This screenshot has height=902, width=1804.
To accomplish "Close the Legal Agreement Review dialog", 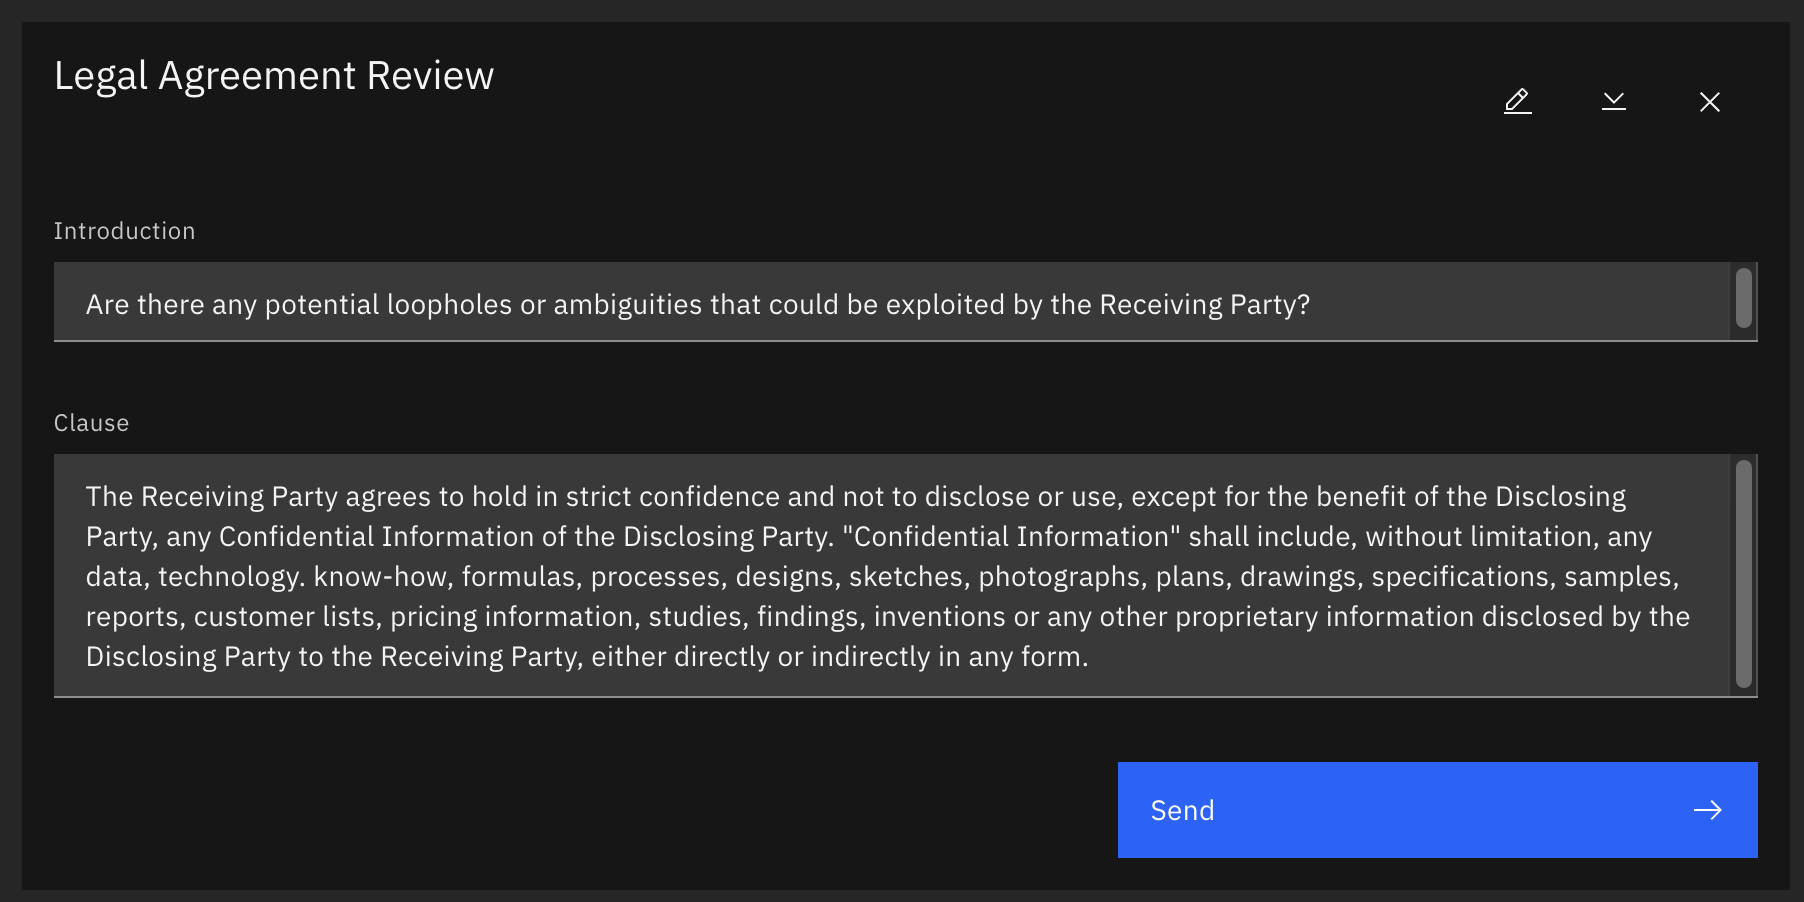I will (x=1709, y=101).
